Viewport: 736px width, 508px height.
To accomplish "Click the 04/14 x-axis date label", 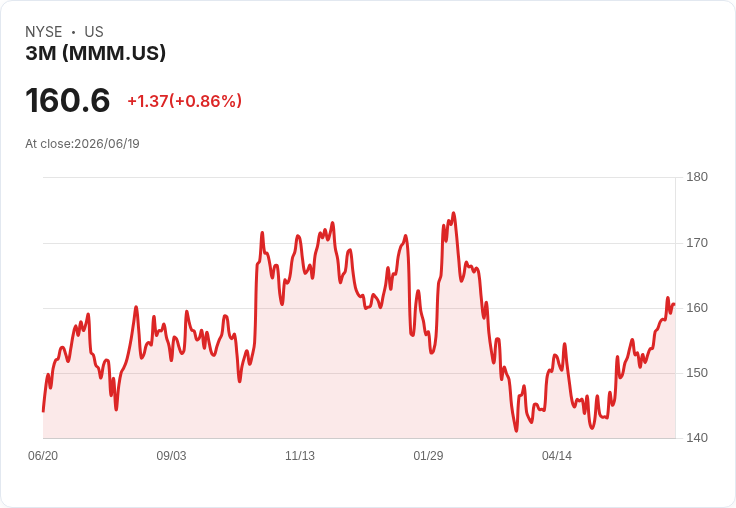I will tap(557, 455).
